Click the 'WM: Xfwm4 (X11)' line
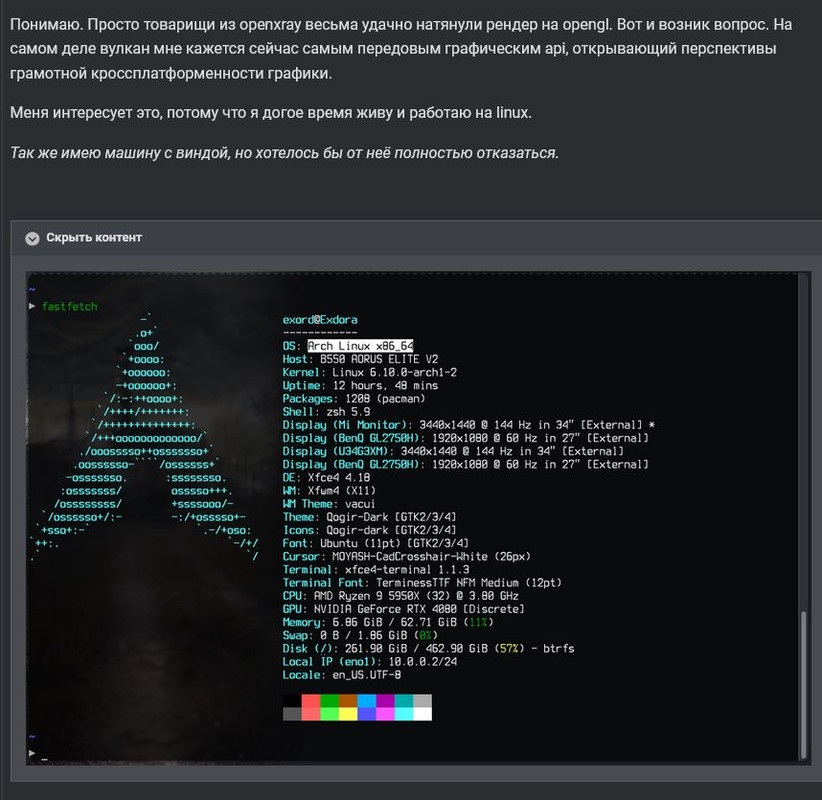The image size is (822, 800). click(329, 491)
